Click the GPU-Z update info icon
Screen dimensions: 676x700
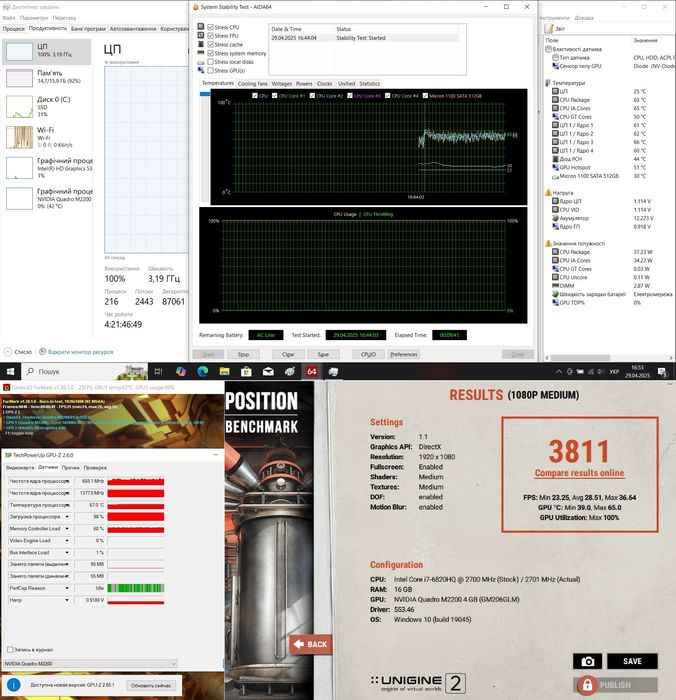(x=13, y=684)
